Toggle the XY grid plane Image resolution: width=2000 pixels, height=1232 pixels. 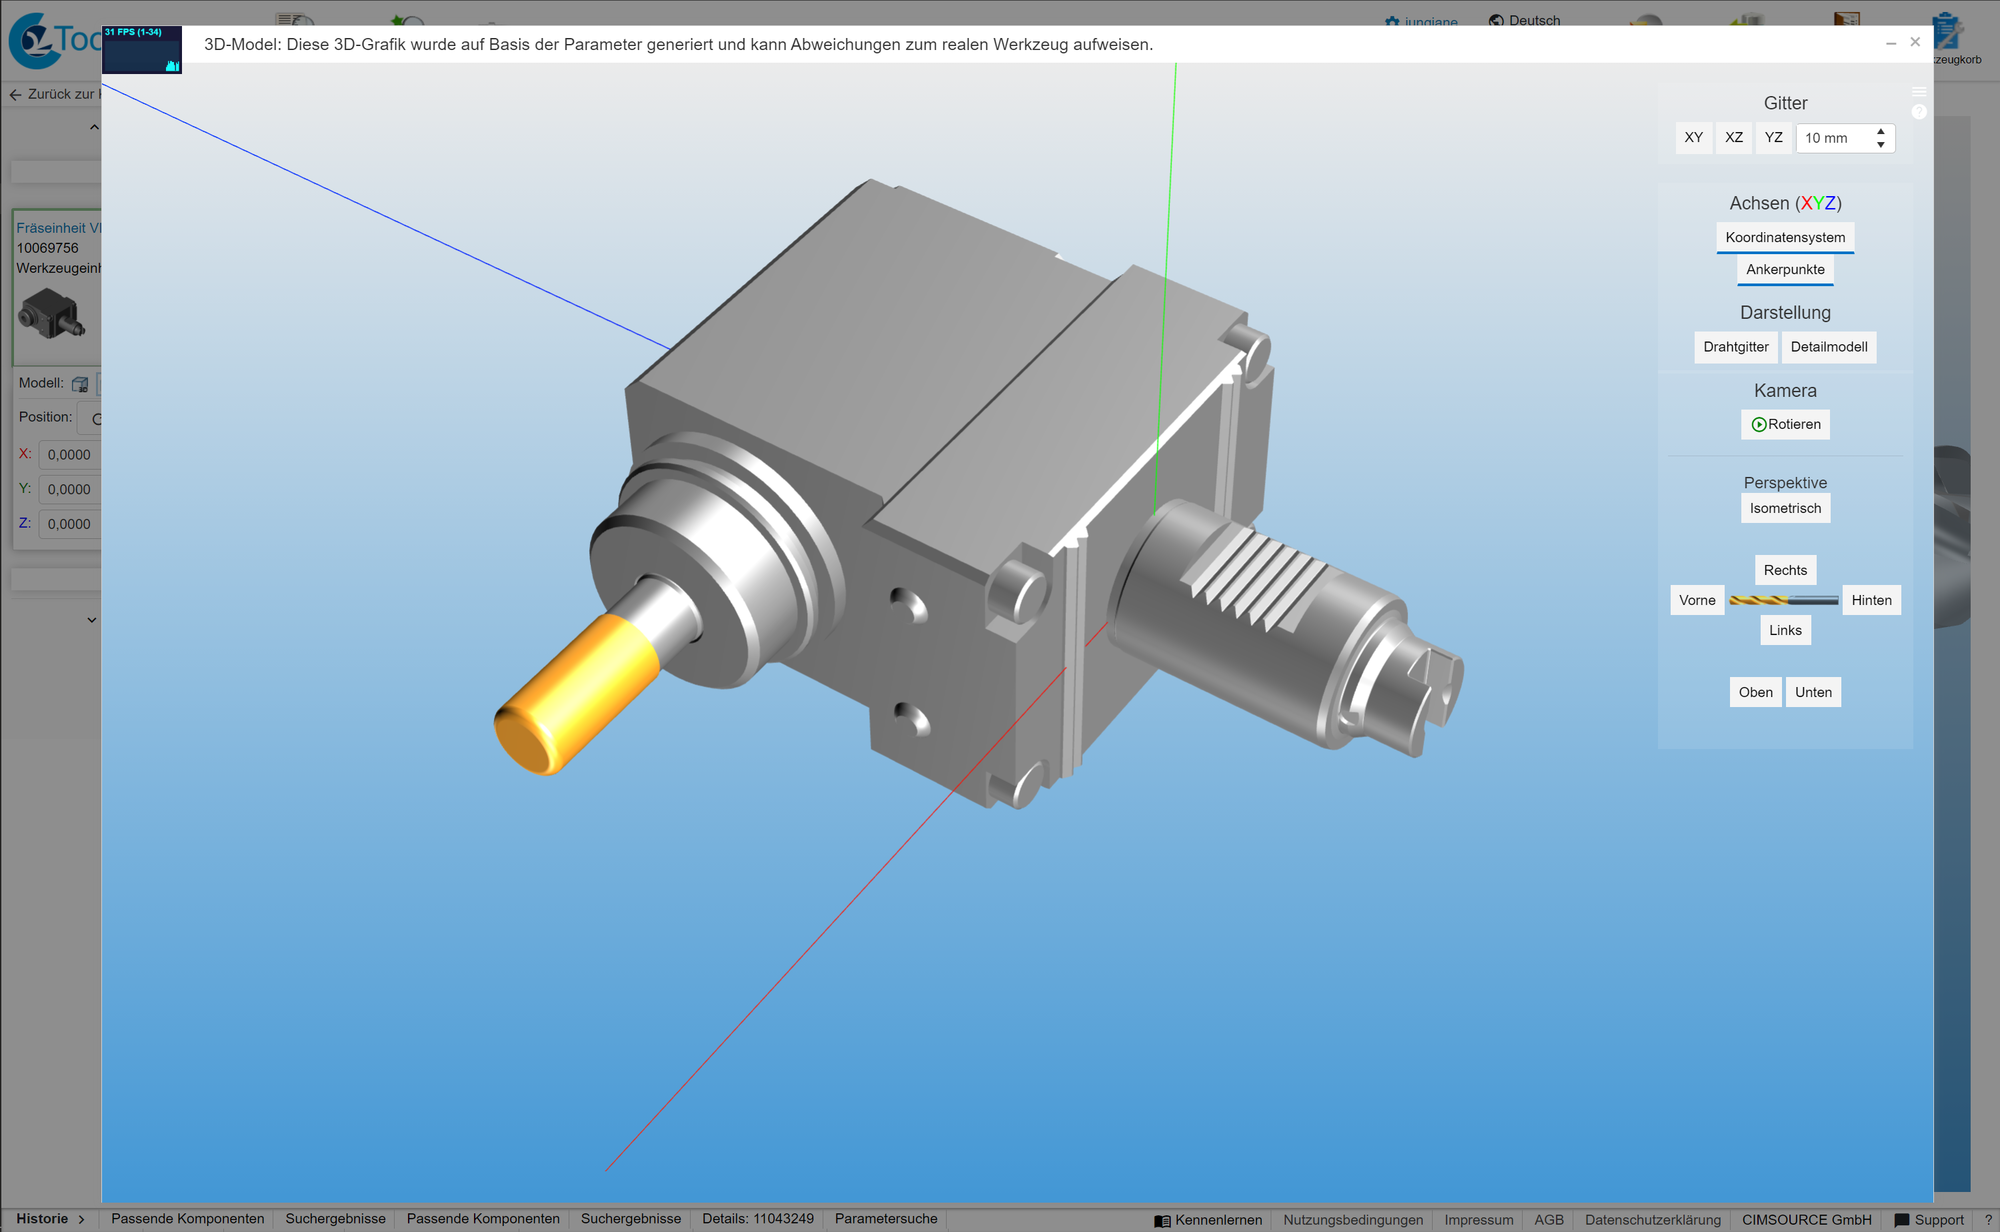[x=1693, y=138]
